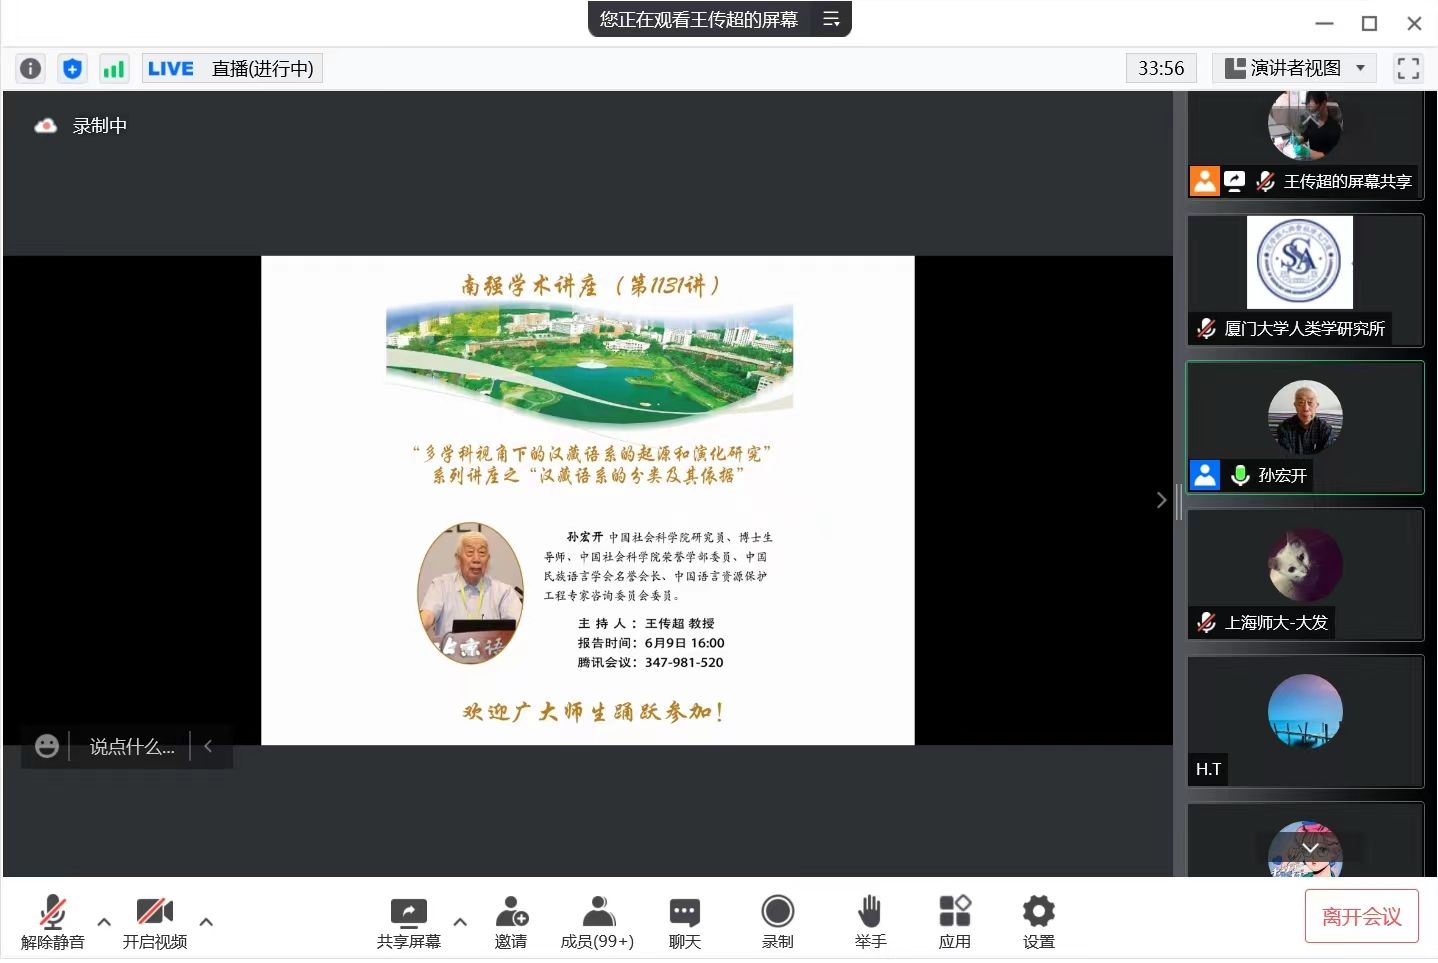This screenshot has width=1438, height=963.
Task: Open the Invite (邀请) participants icon
Action: (x=511, y=922)
